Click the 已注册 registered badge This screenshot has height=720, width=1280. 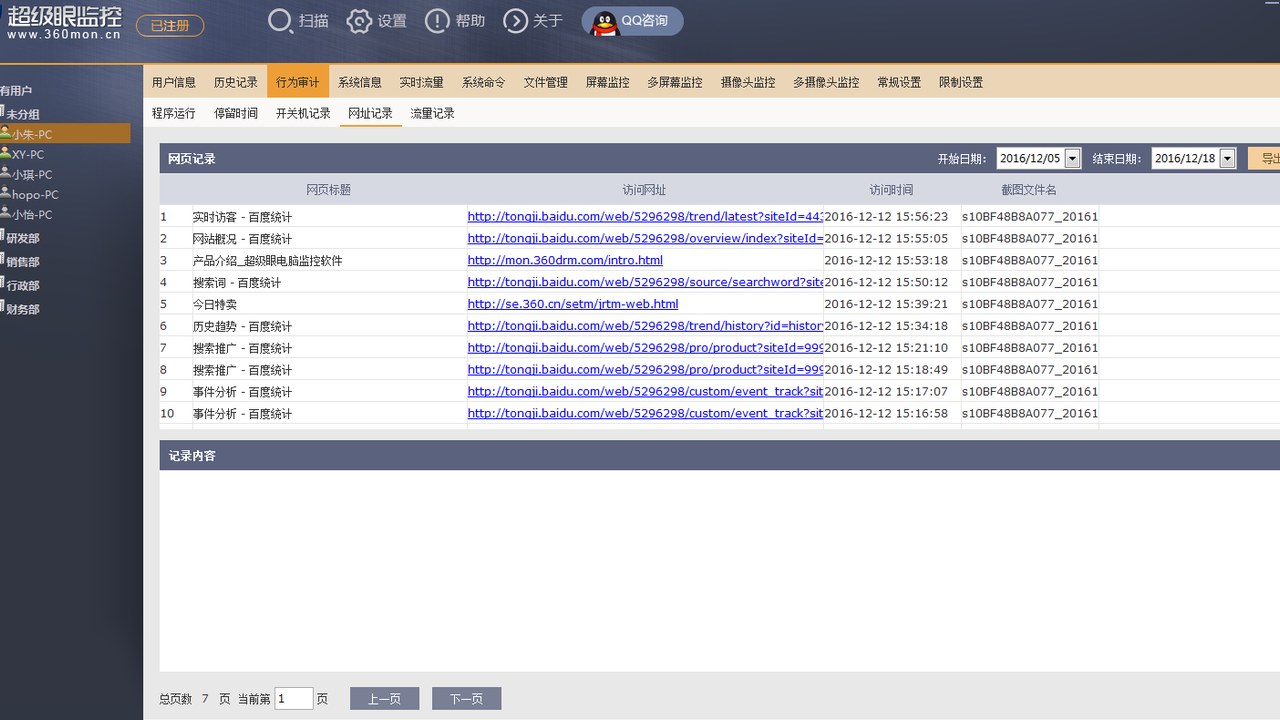[x=170, y=26]
